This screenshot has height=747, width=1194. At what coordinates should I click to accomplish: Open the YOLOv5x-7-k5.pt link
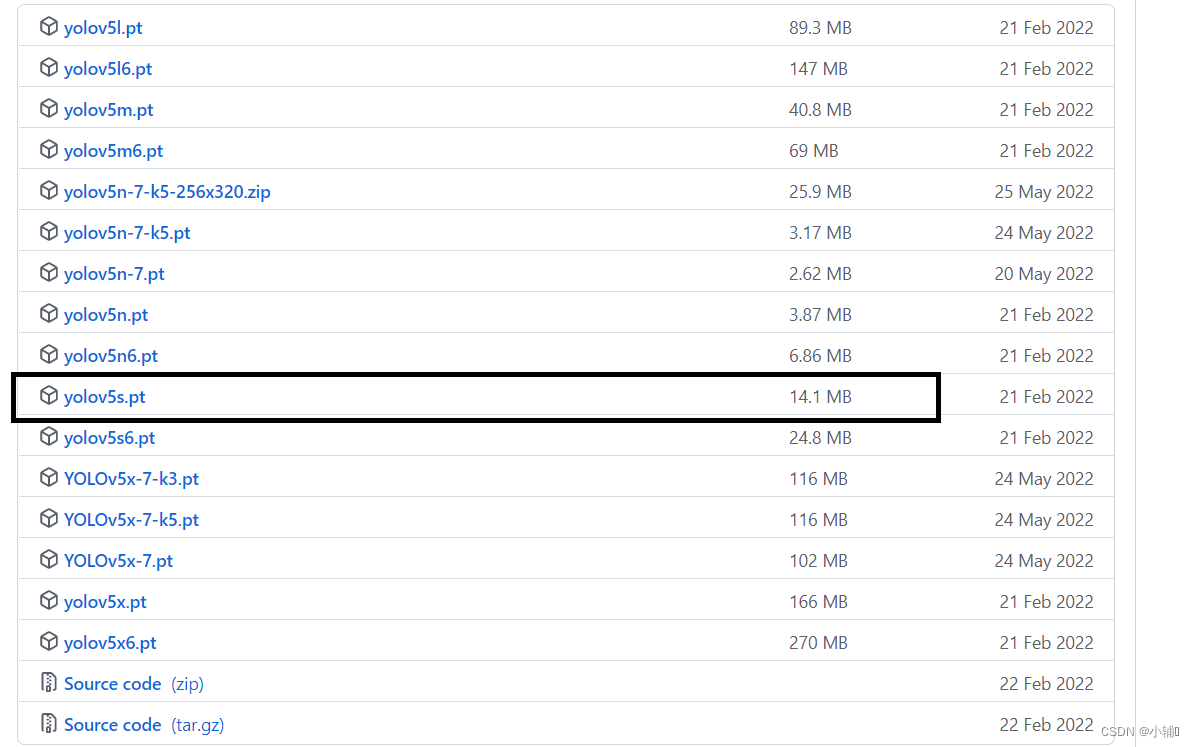(131, 520)
